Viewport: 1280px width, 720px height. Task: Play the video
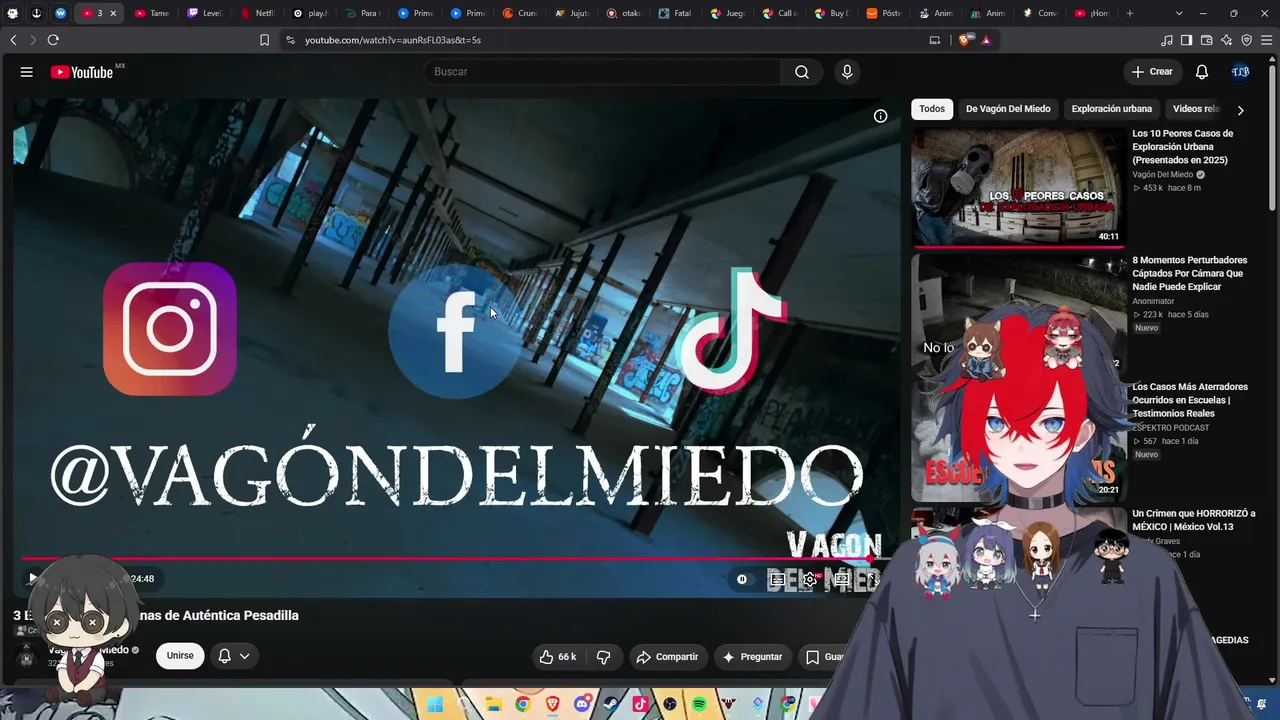click(x=32, y=578)
